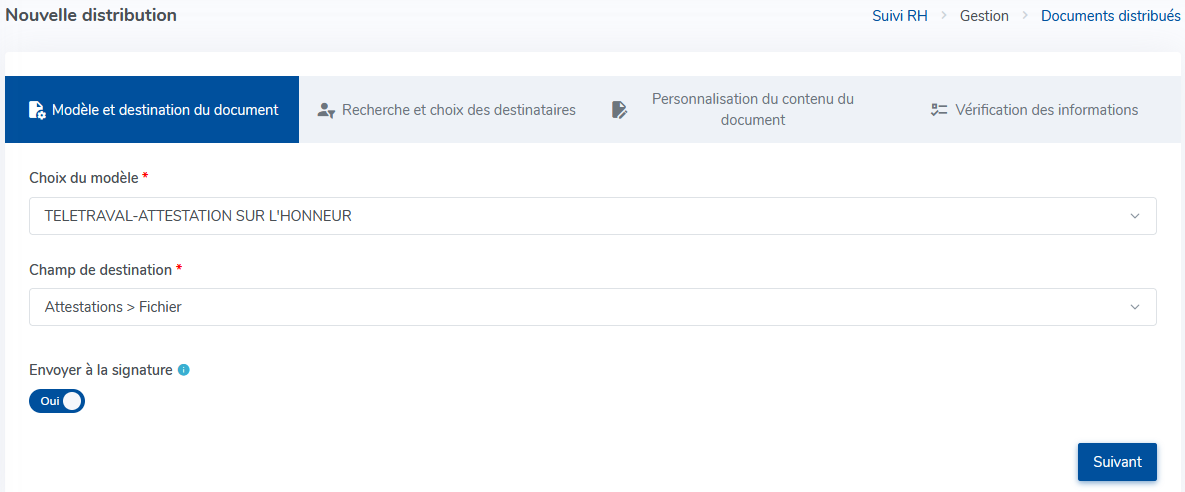Click the person filter icon for recipients
The width and height of the screenshot is (1185, 492).
pyautogui.click(x=326, y=110)
